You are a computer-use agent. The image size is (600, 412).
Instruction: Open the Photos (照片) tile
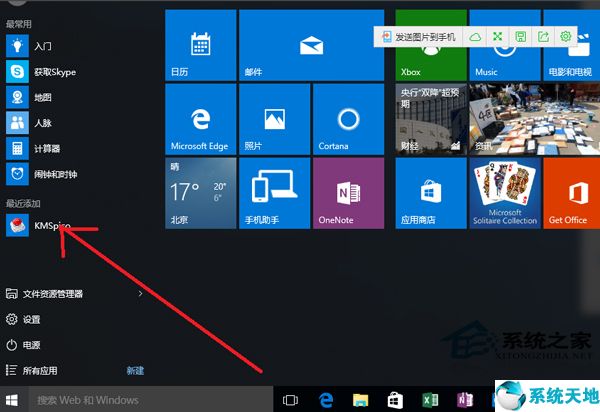coord(274,119)
